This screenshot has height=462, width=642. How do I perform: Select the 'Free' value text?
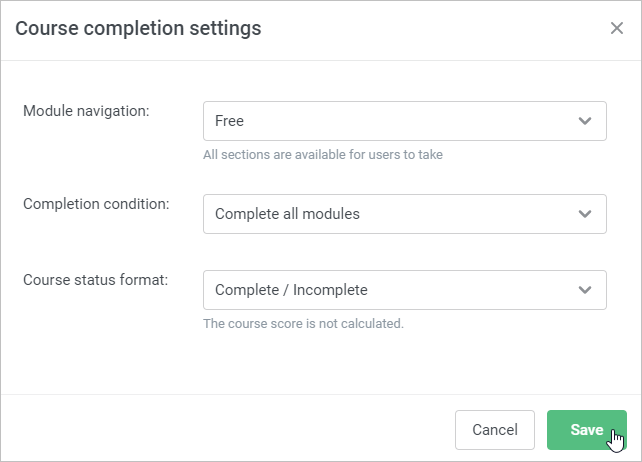click(229, 121)
